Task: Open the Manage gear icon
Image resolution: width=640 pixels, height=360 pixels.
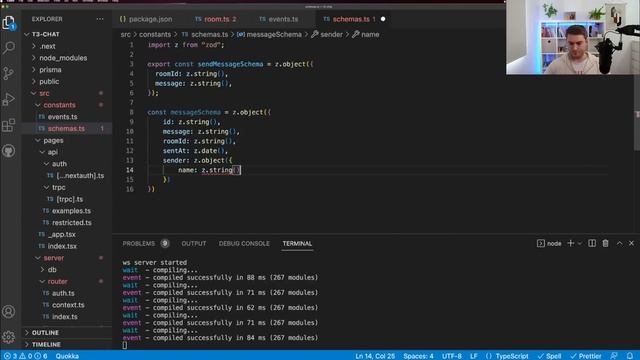Action: (x=9, y=337)
